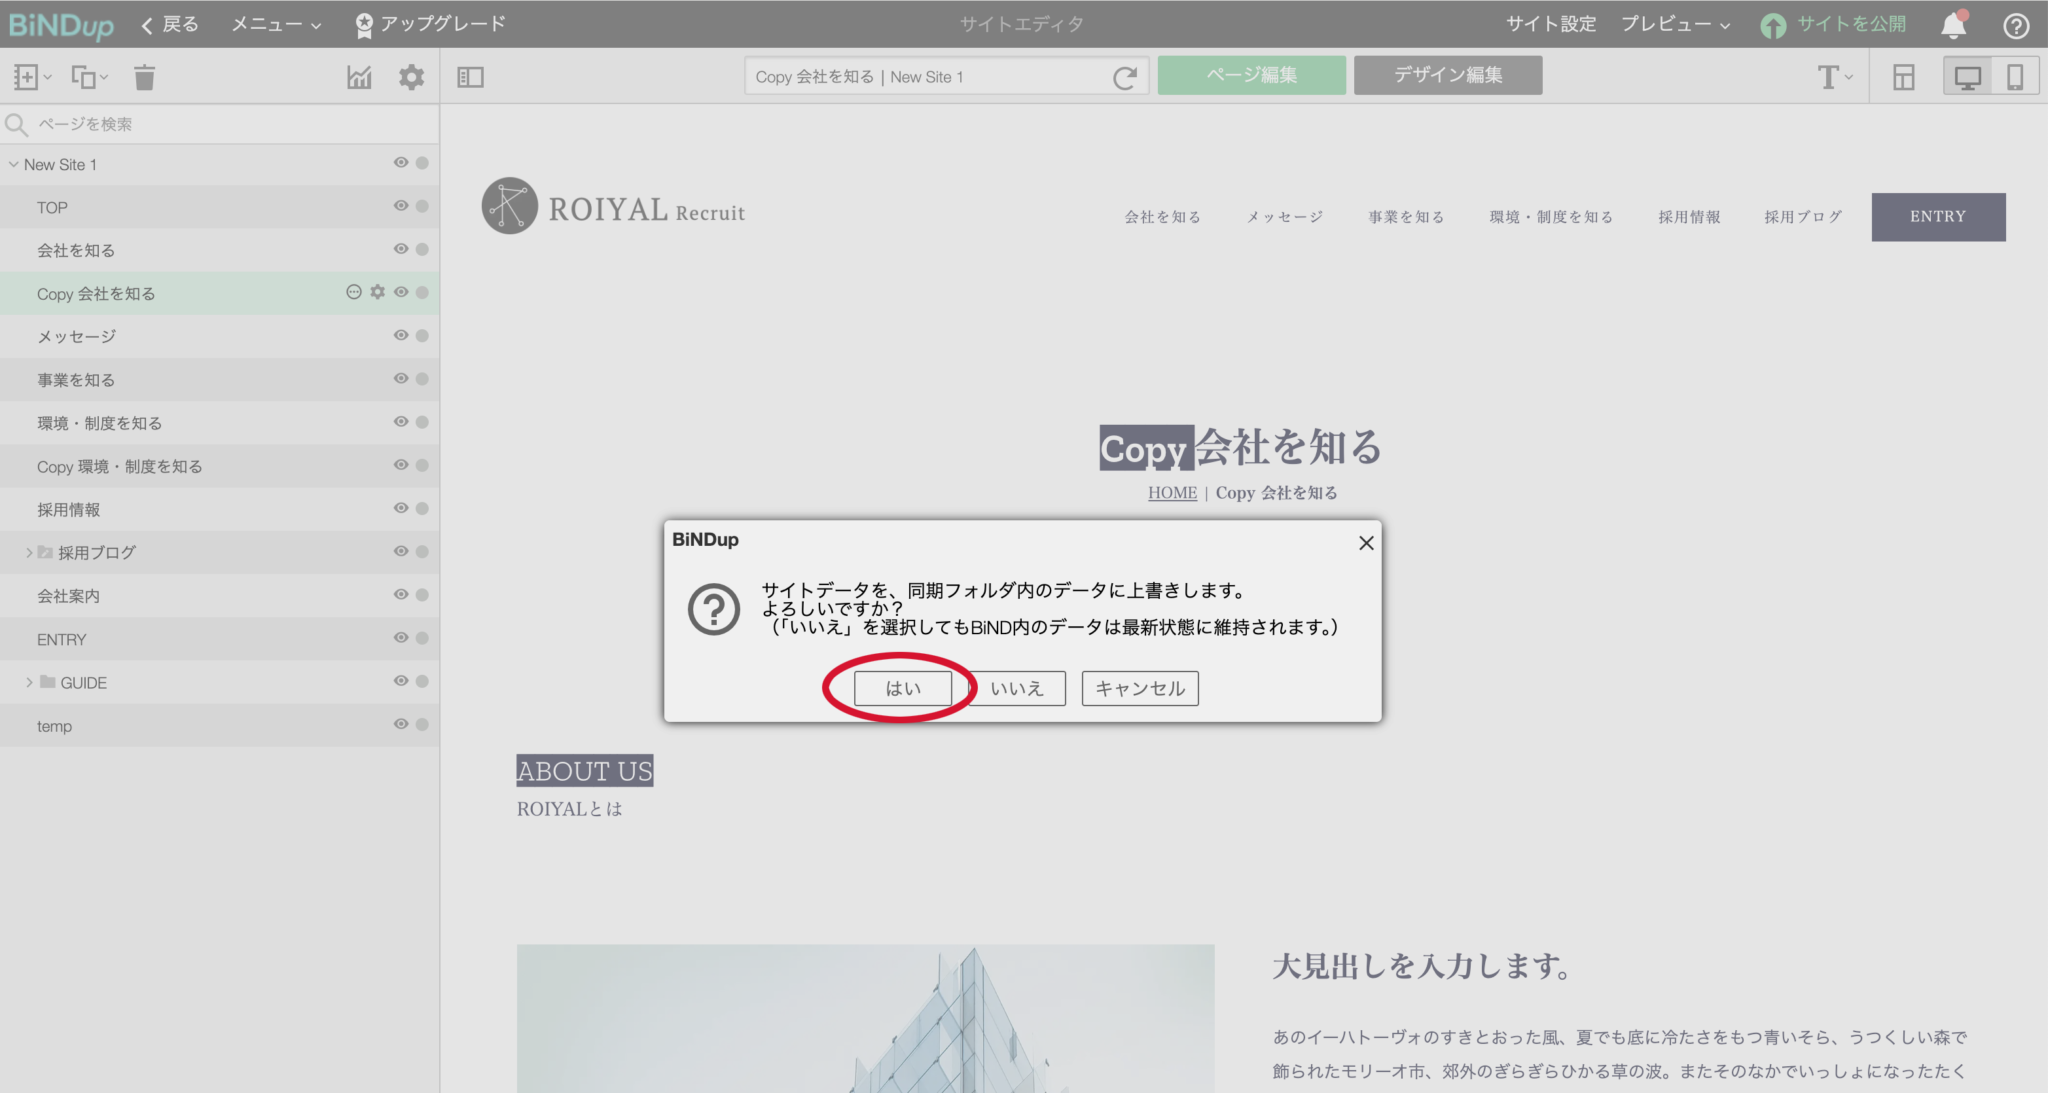Click the trash icon to delete page
The width and height of the screenshot is (2048, 1093).
pyautogui.click(x=143, y=76)
